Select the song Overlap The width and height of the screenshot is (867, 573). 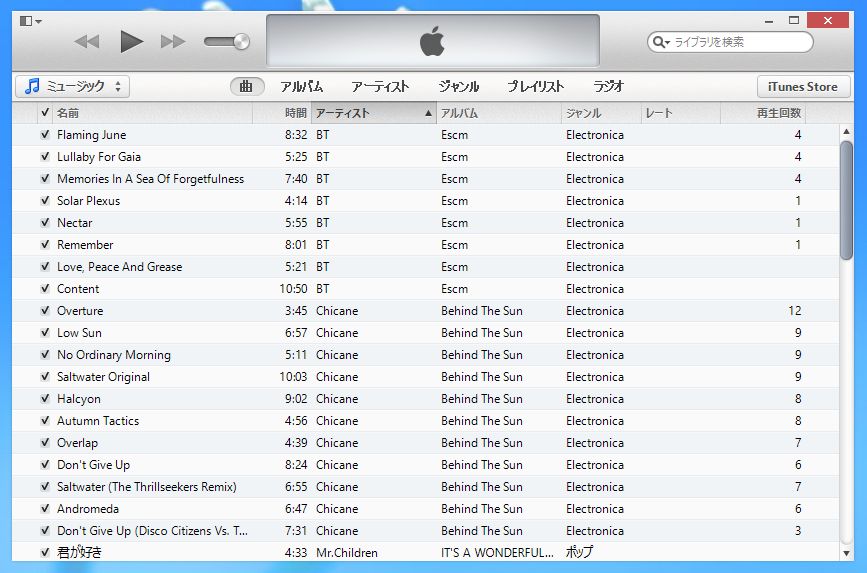pos(77,443)
